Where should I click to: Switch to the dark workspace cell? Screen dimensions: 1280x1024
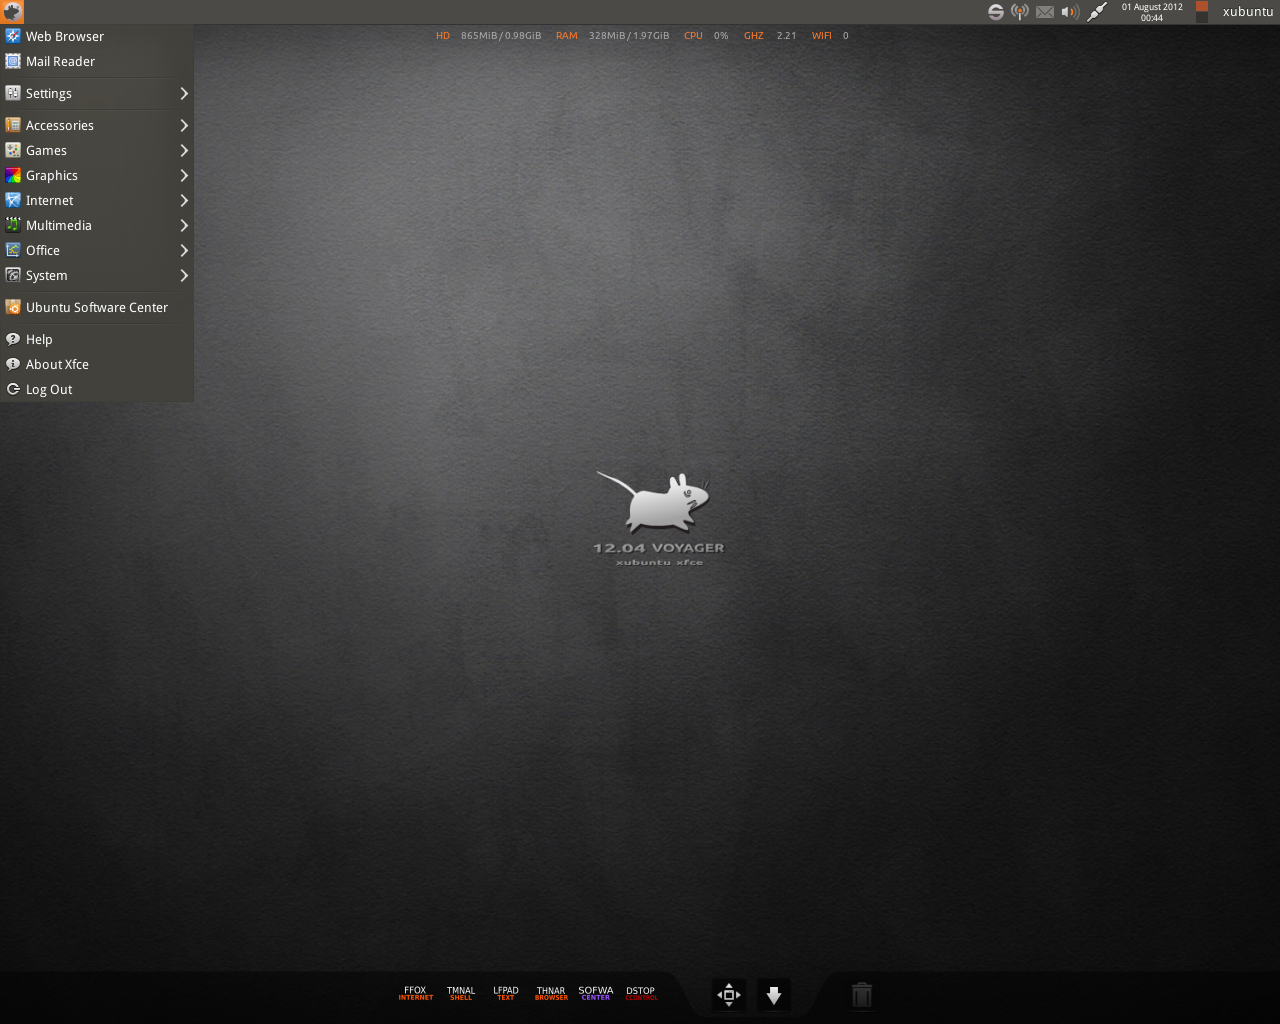(x=1202, y=18)
